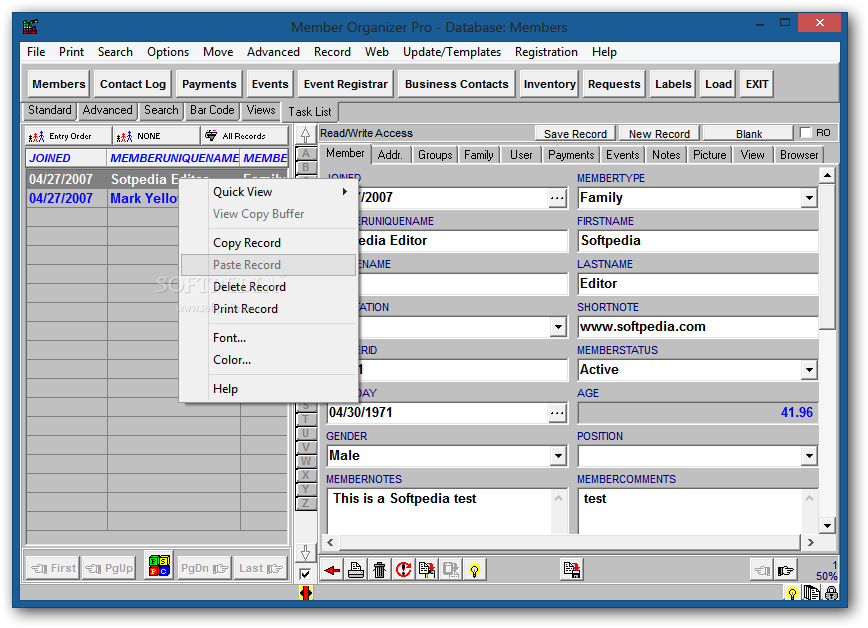Click the status bar light bulb icon

tap(792, 594)
